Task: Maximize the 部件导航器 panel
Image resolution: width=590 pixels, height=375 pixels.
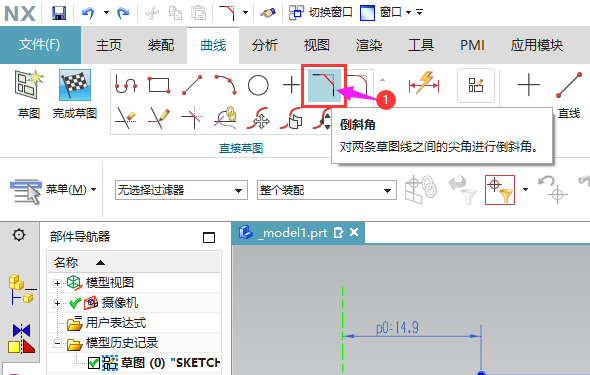Action: 209,237
